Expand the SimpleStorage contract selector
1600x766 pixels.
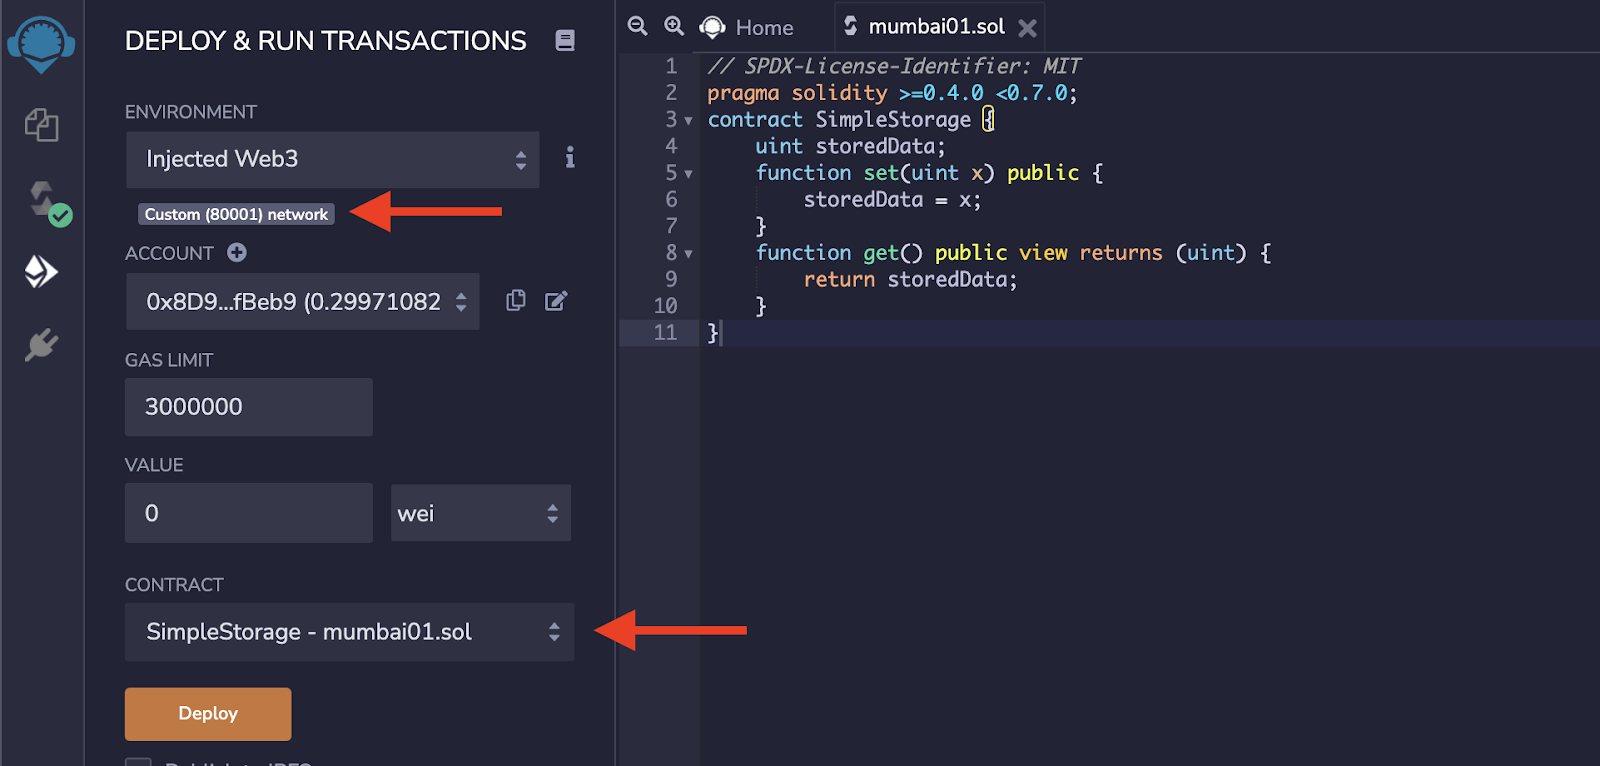click(349, 632)
